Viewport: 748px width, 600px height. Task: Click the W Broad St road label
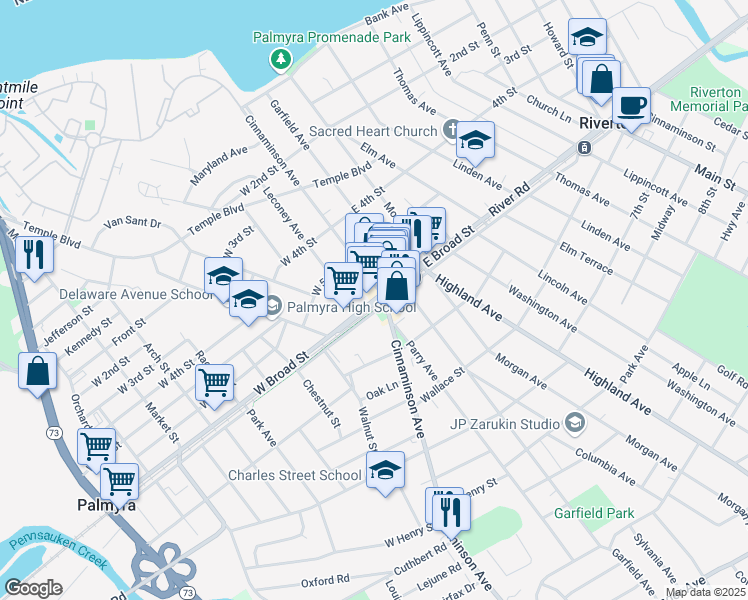281,373
